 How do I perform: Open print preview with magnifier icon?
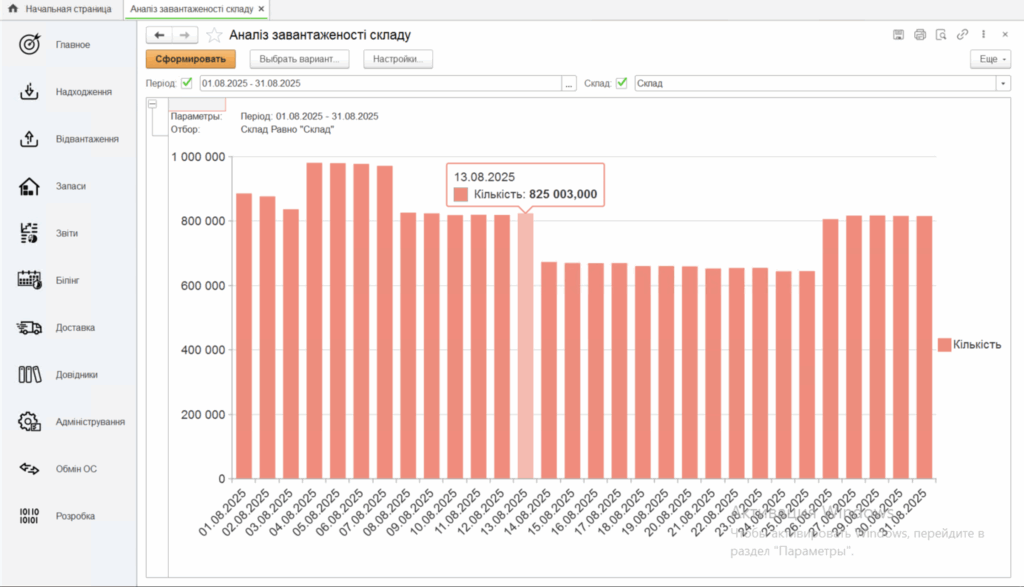(941, 34)
